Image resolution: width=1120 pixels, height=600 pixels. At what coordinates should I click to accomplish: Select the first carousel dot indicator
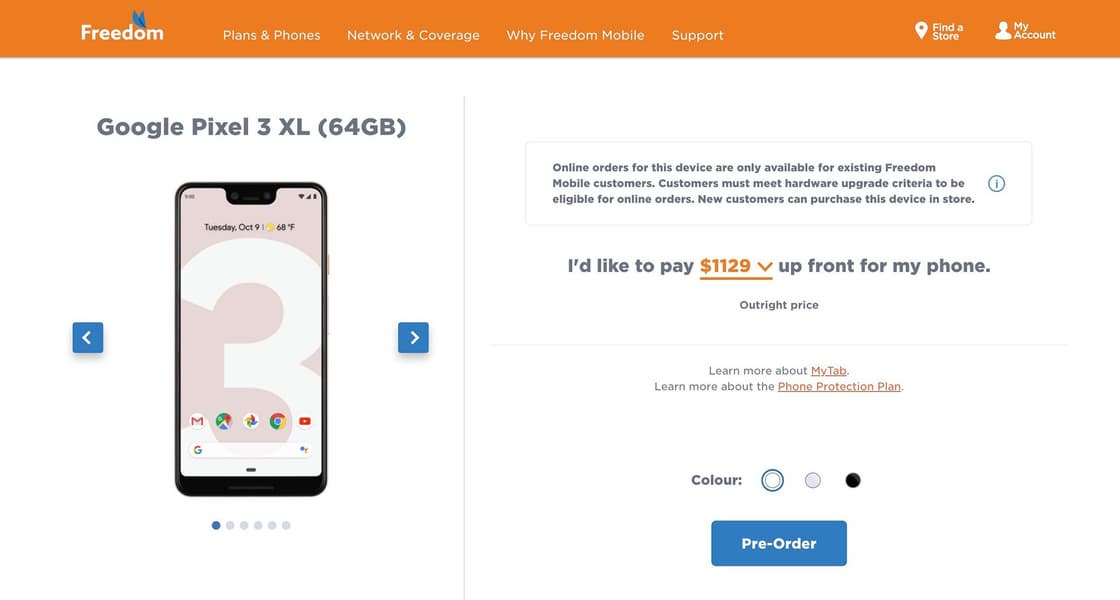point(216,525)
